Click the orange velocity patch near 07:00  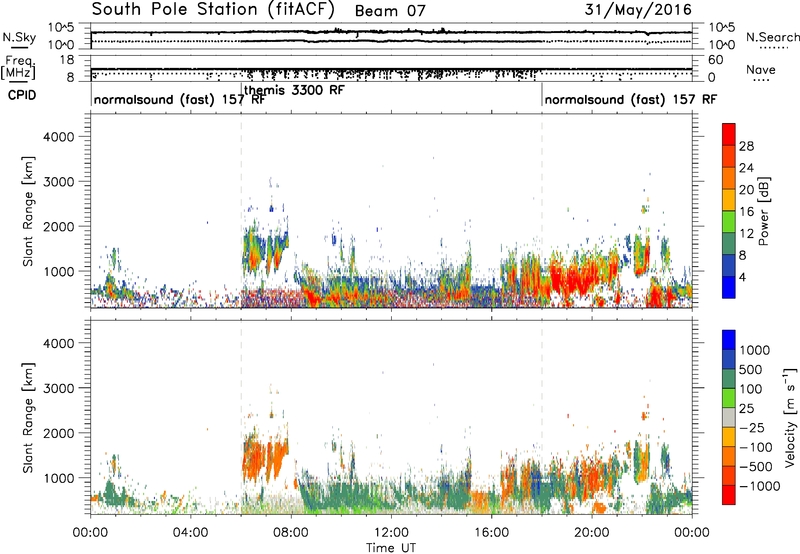[x=266, y=459]
